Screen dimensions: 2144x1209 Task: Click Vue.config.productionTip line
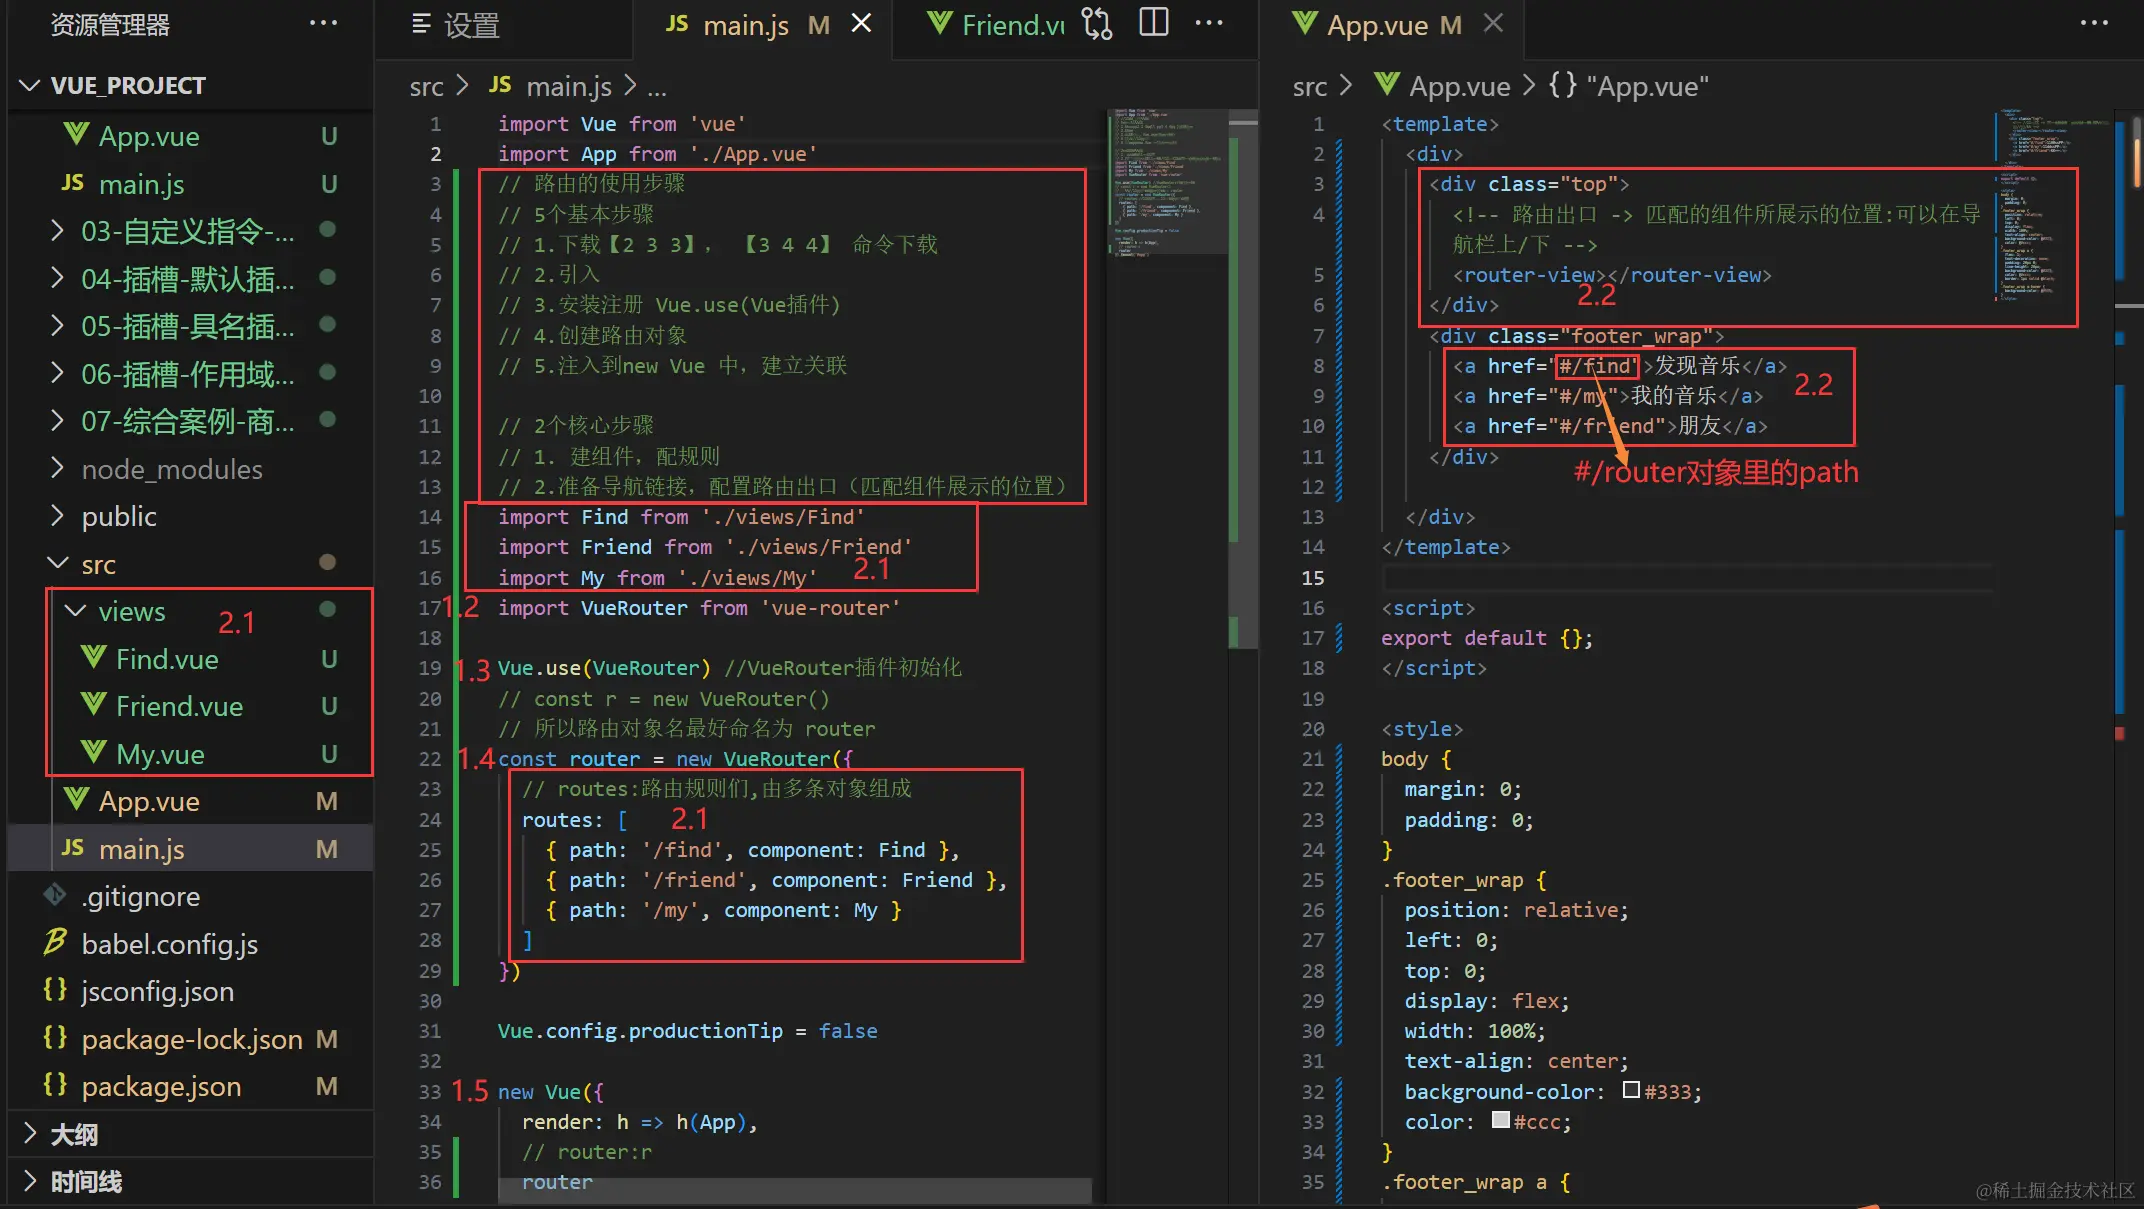(x=687, y=1031)
